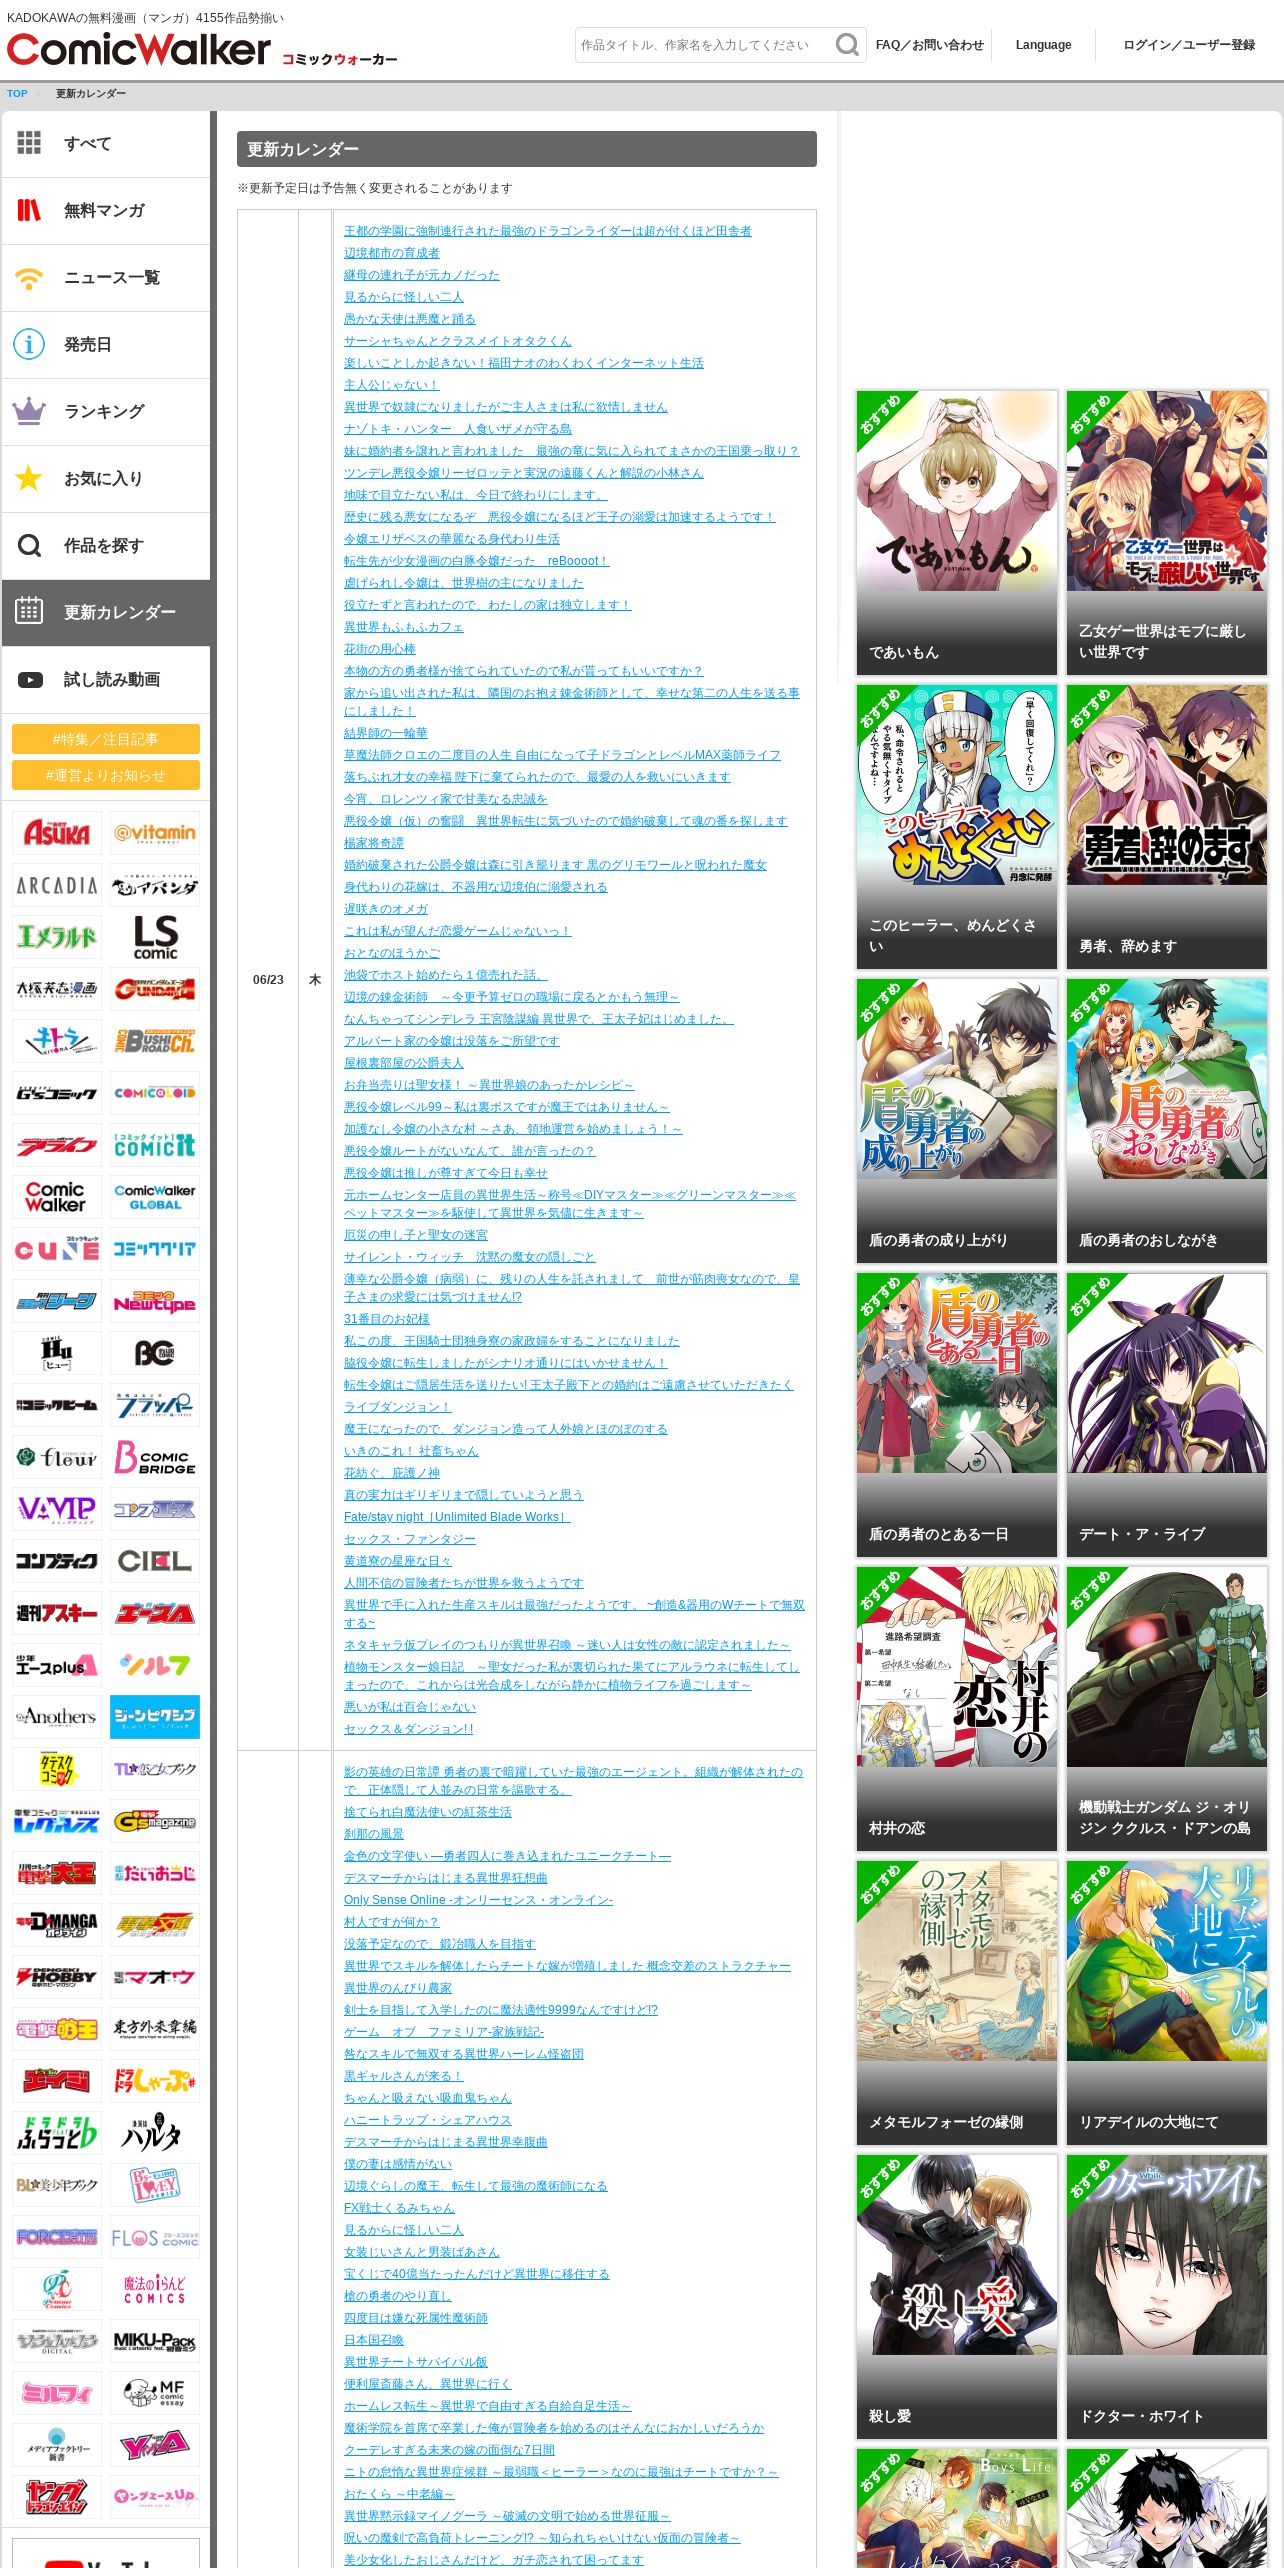The image size is (1284, 2568).
Task: Open the Language menu
Action: 1043,45
